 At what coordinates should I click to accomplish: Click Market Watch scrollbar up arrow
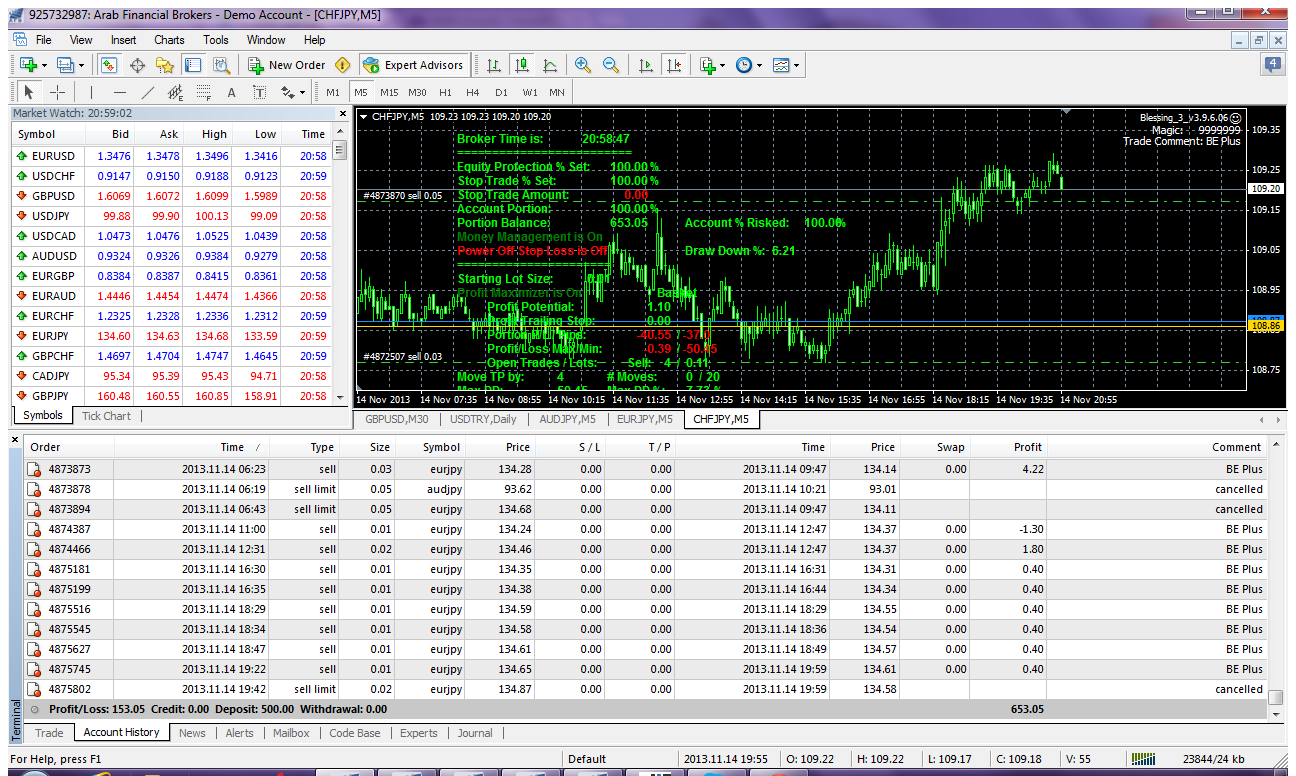coord(340,132)
